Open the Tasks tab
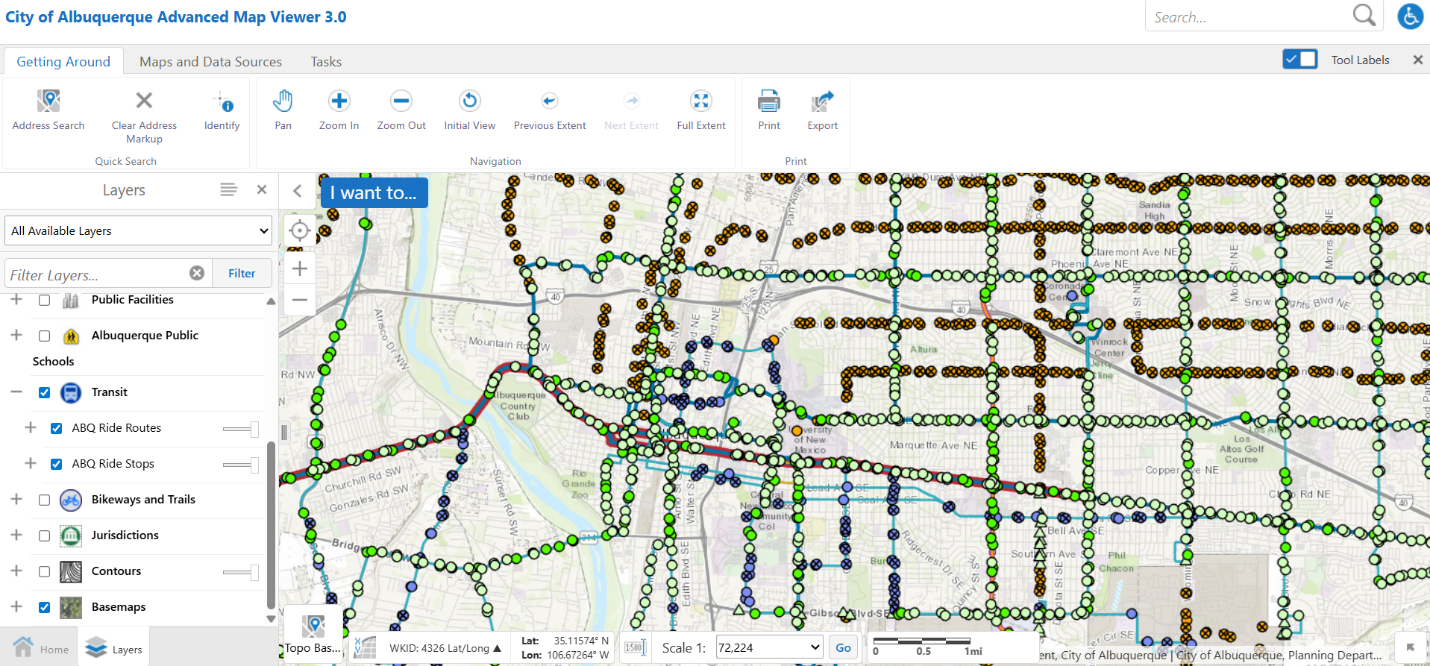Image resolution: width=1430 pixels, height=666 pixels. coord(326,62)
